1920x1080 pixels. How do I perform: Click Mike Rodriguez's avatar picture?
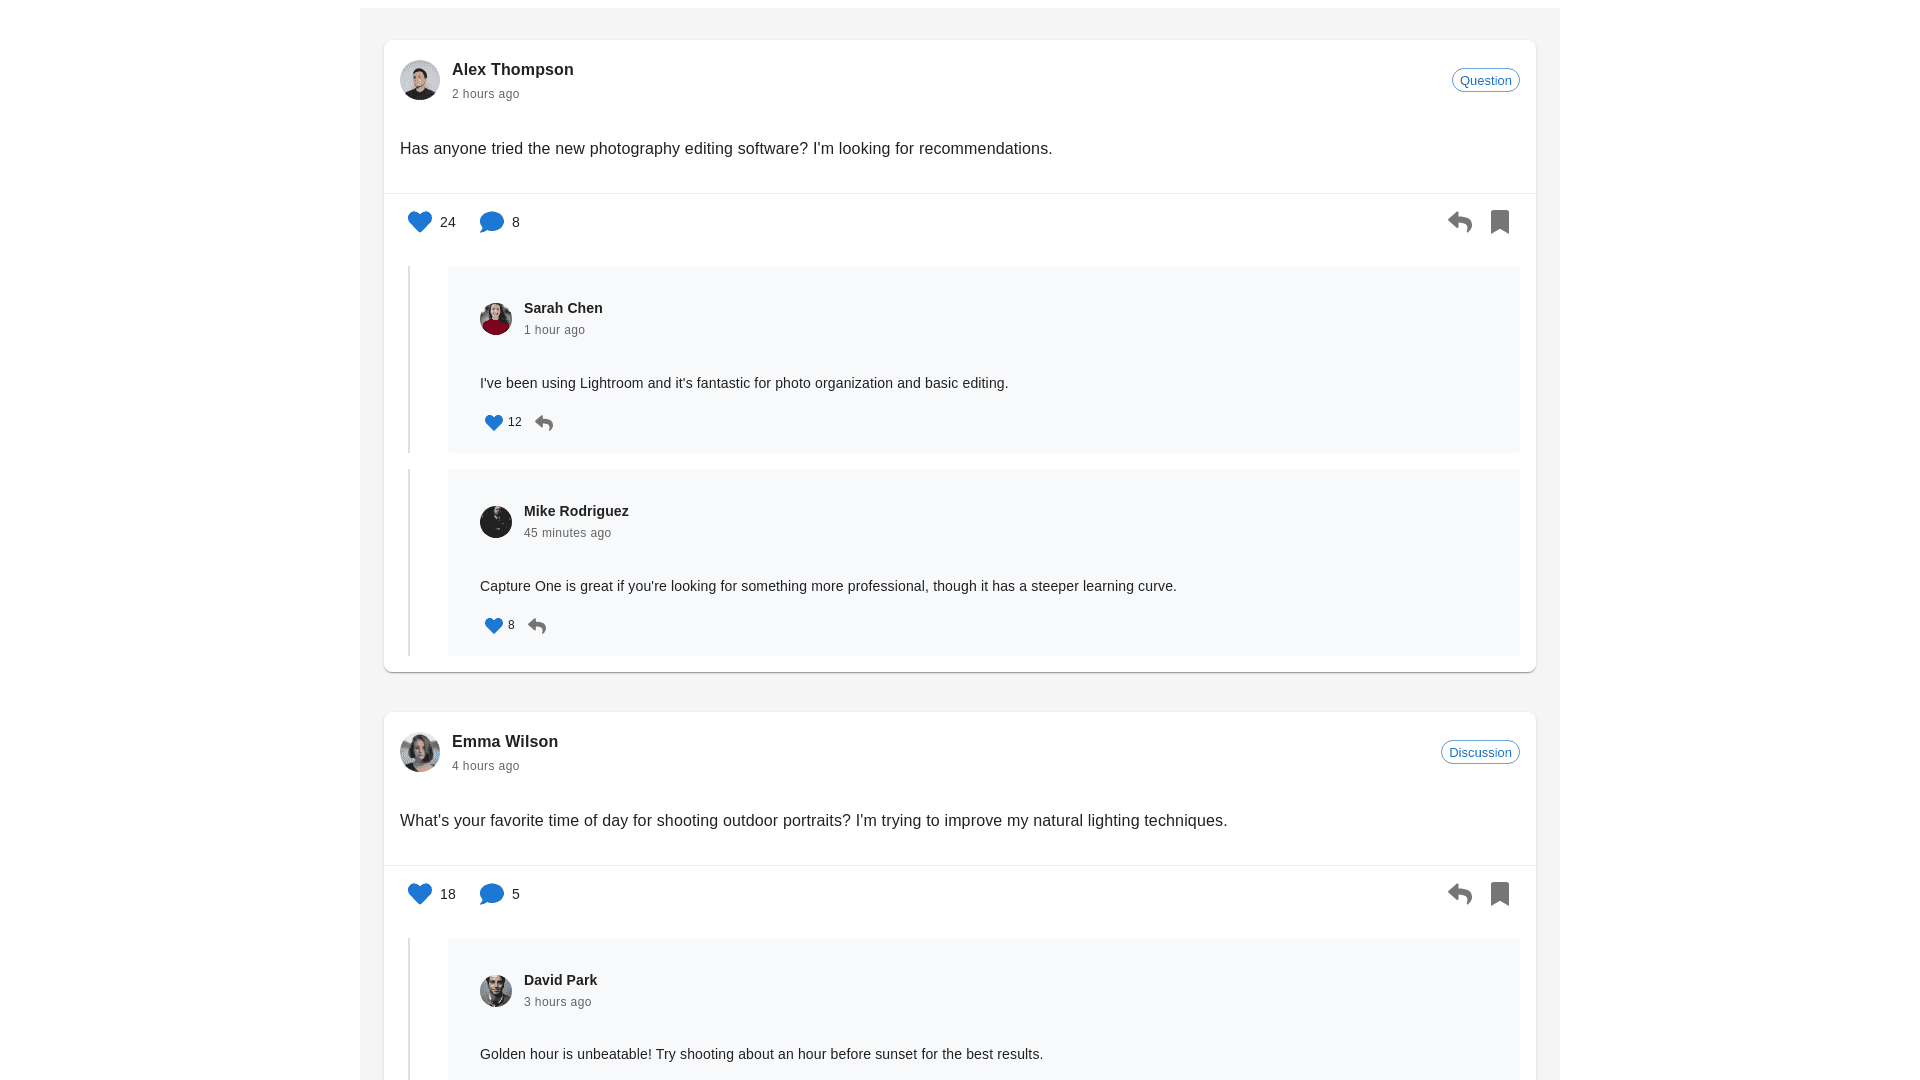[496, 522]
